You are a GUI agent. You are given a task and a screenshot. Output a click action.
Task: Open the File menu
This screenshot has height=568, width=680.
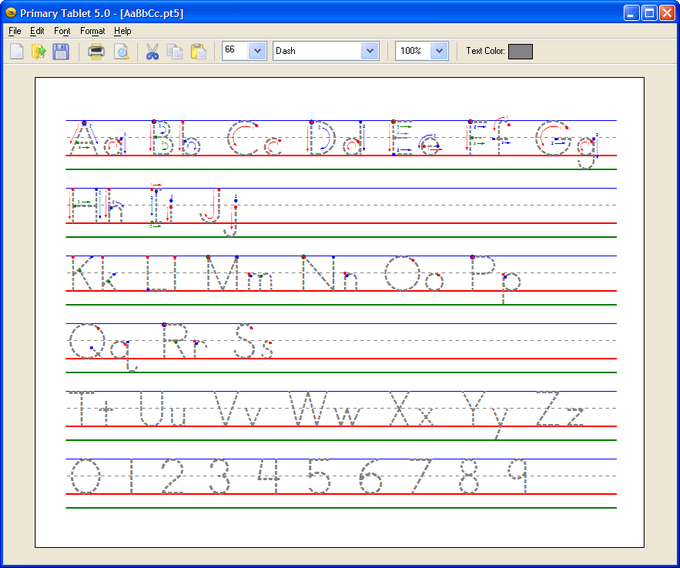tap(15, 31)
